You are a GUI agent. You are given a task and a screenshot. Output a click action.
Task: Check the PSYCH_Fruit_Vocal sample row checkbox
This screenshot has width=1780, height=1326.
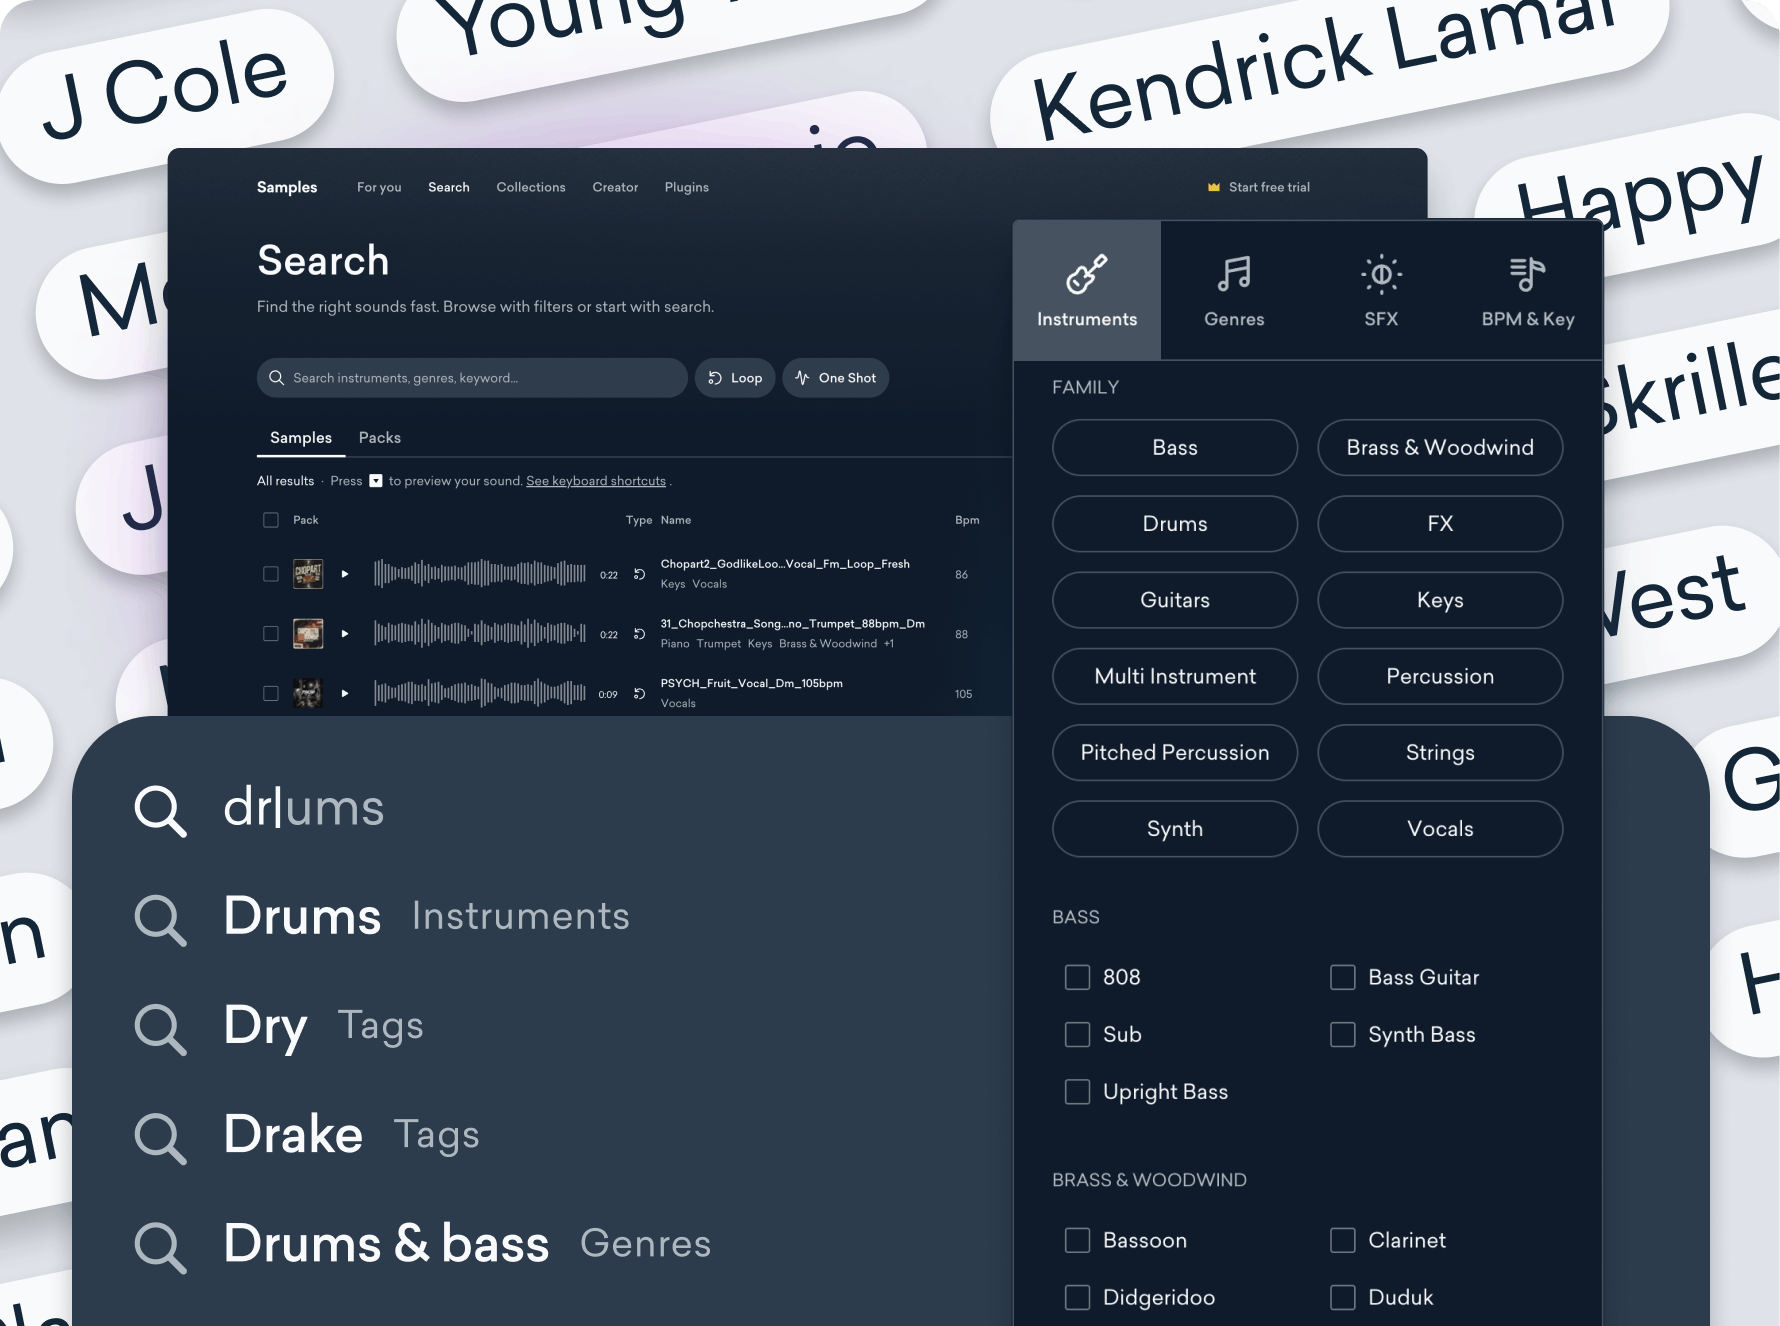(x=271, y=693)
